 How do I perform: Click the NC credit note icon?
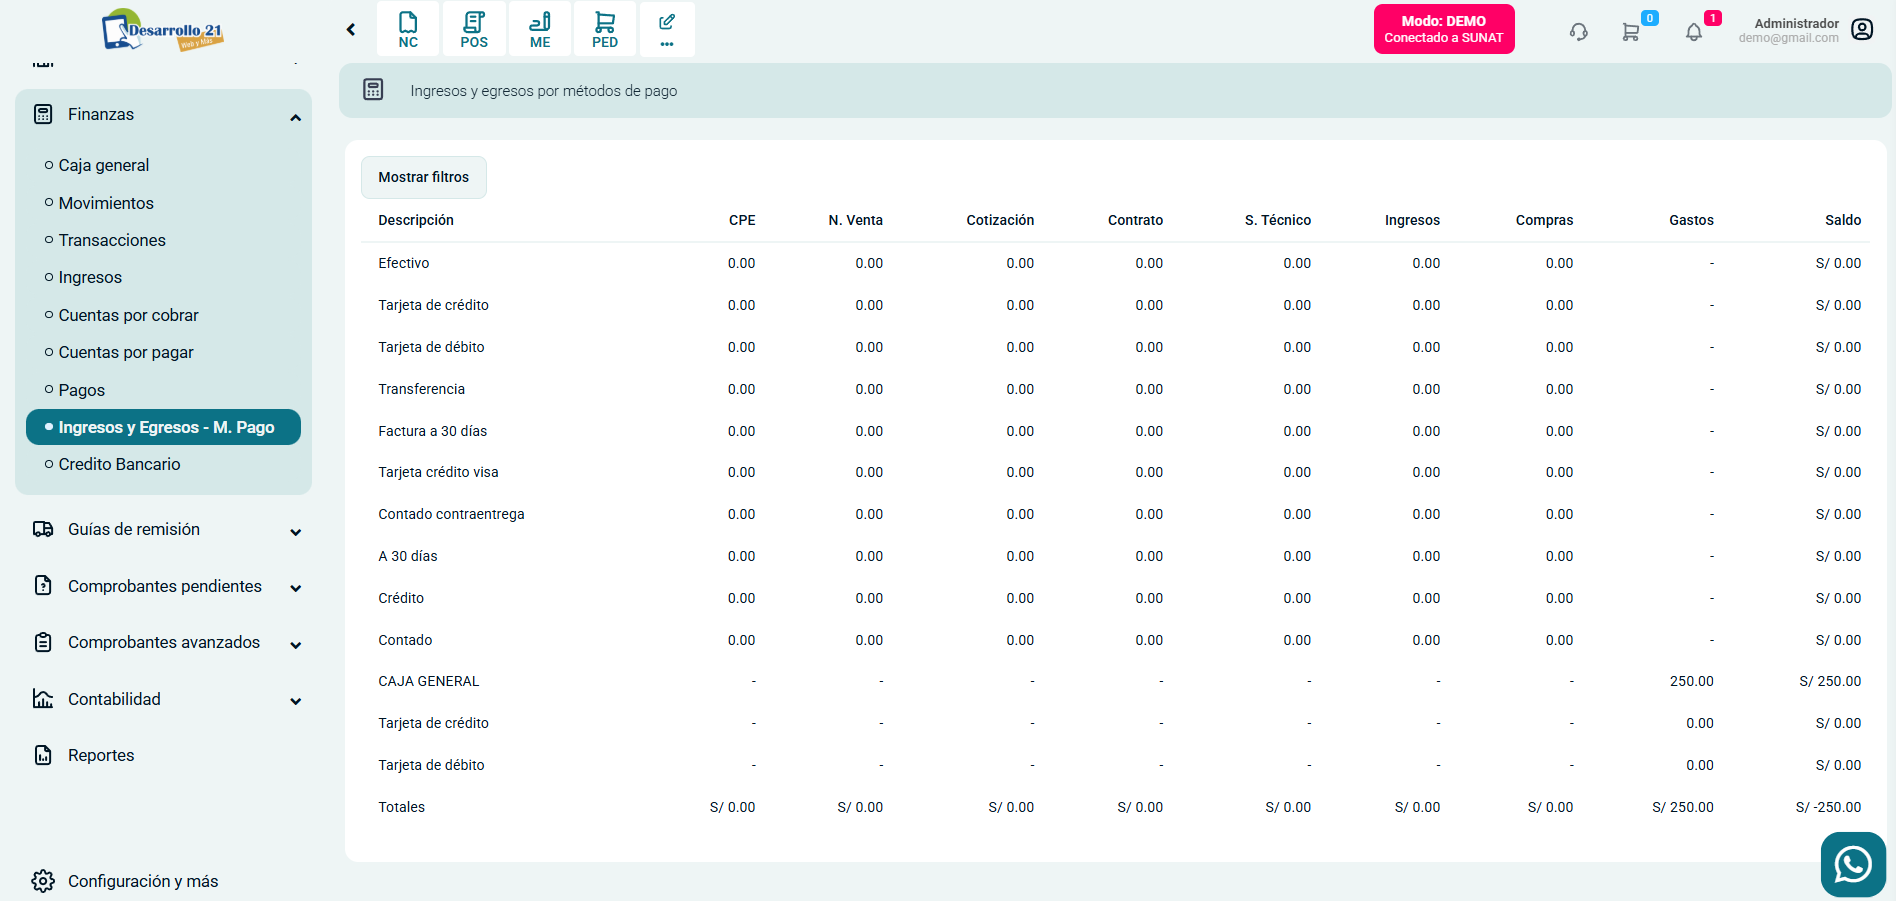[408, 29]
